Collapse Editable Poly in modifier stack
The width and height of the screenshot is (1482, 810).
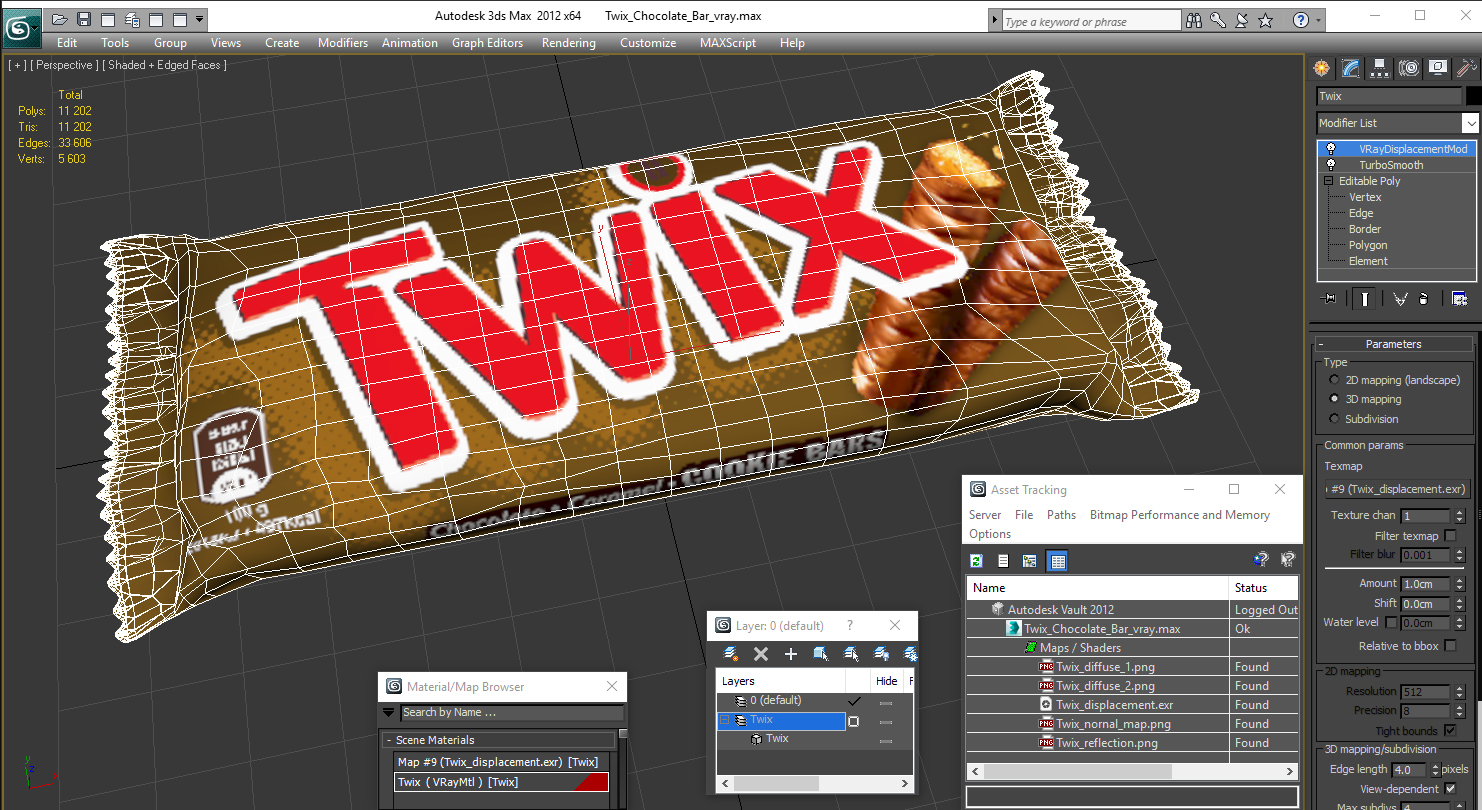tap(1329, 181)
